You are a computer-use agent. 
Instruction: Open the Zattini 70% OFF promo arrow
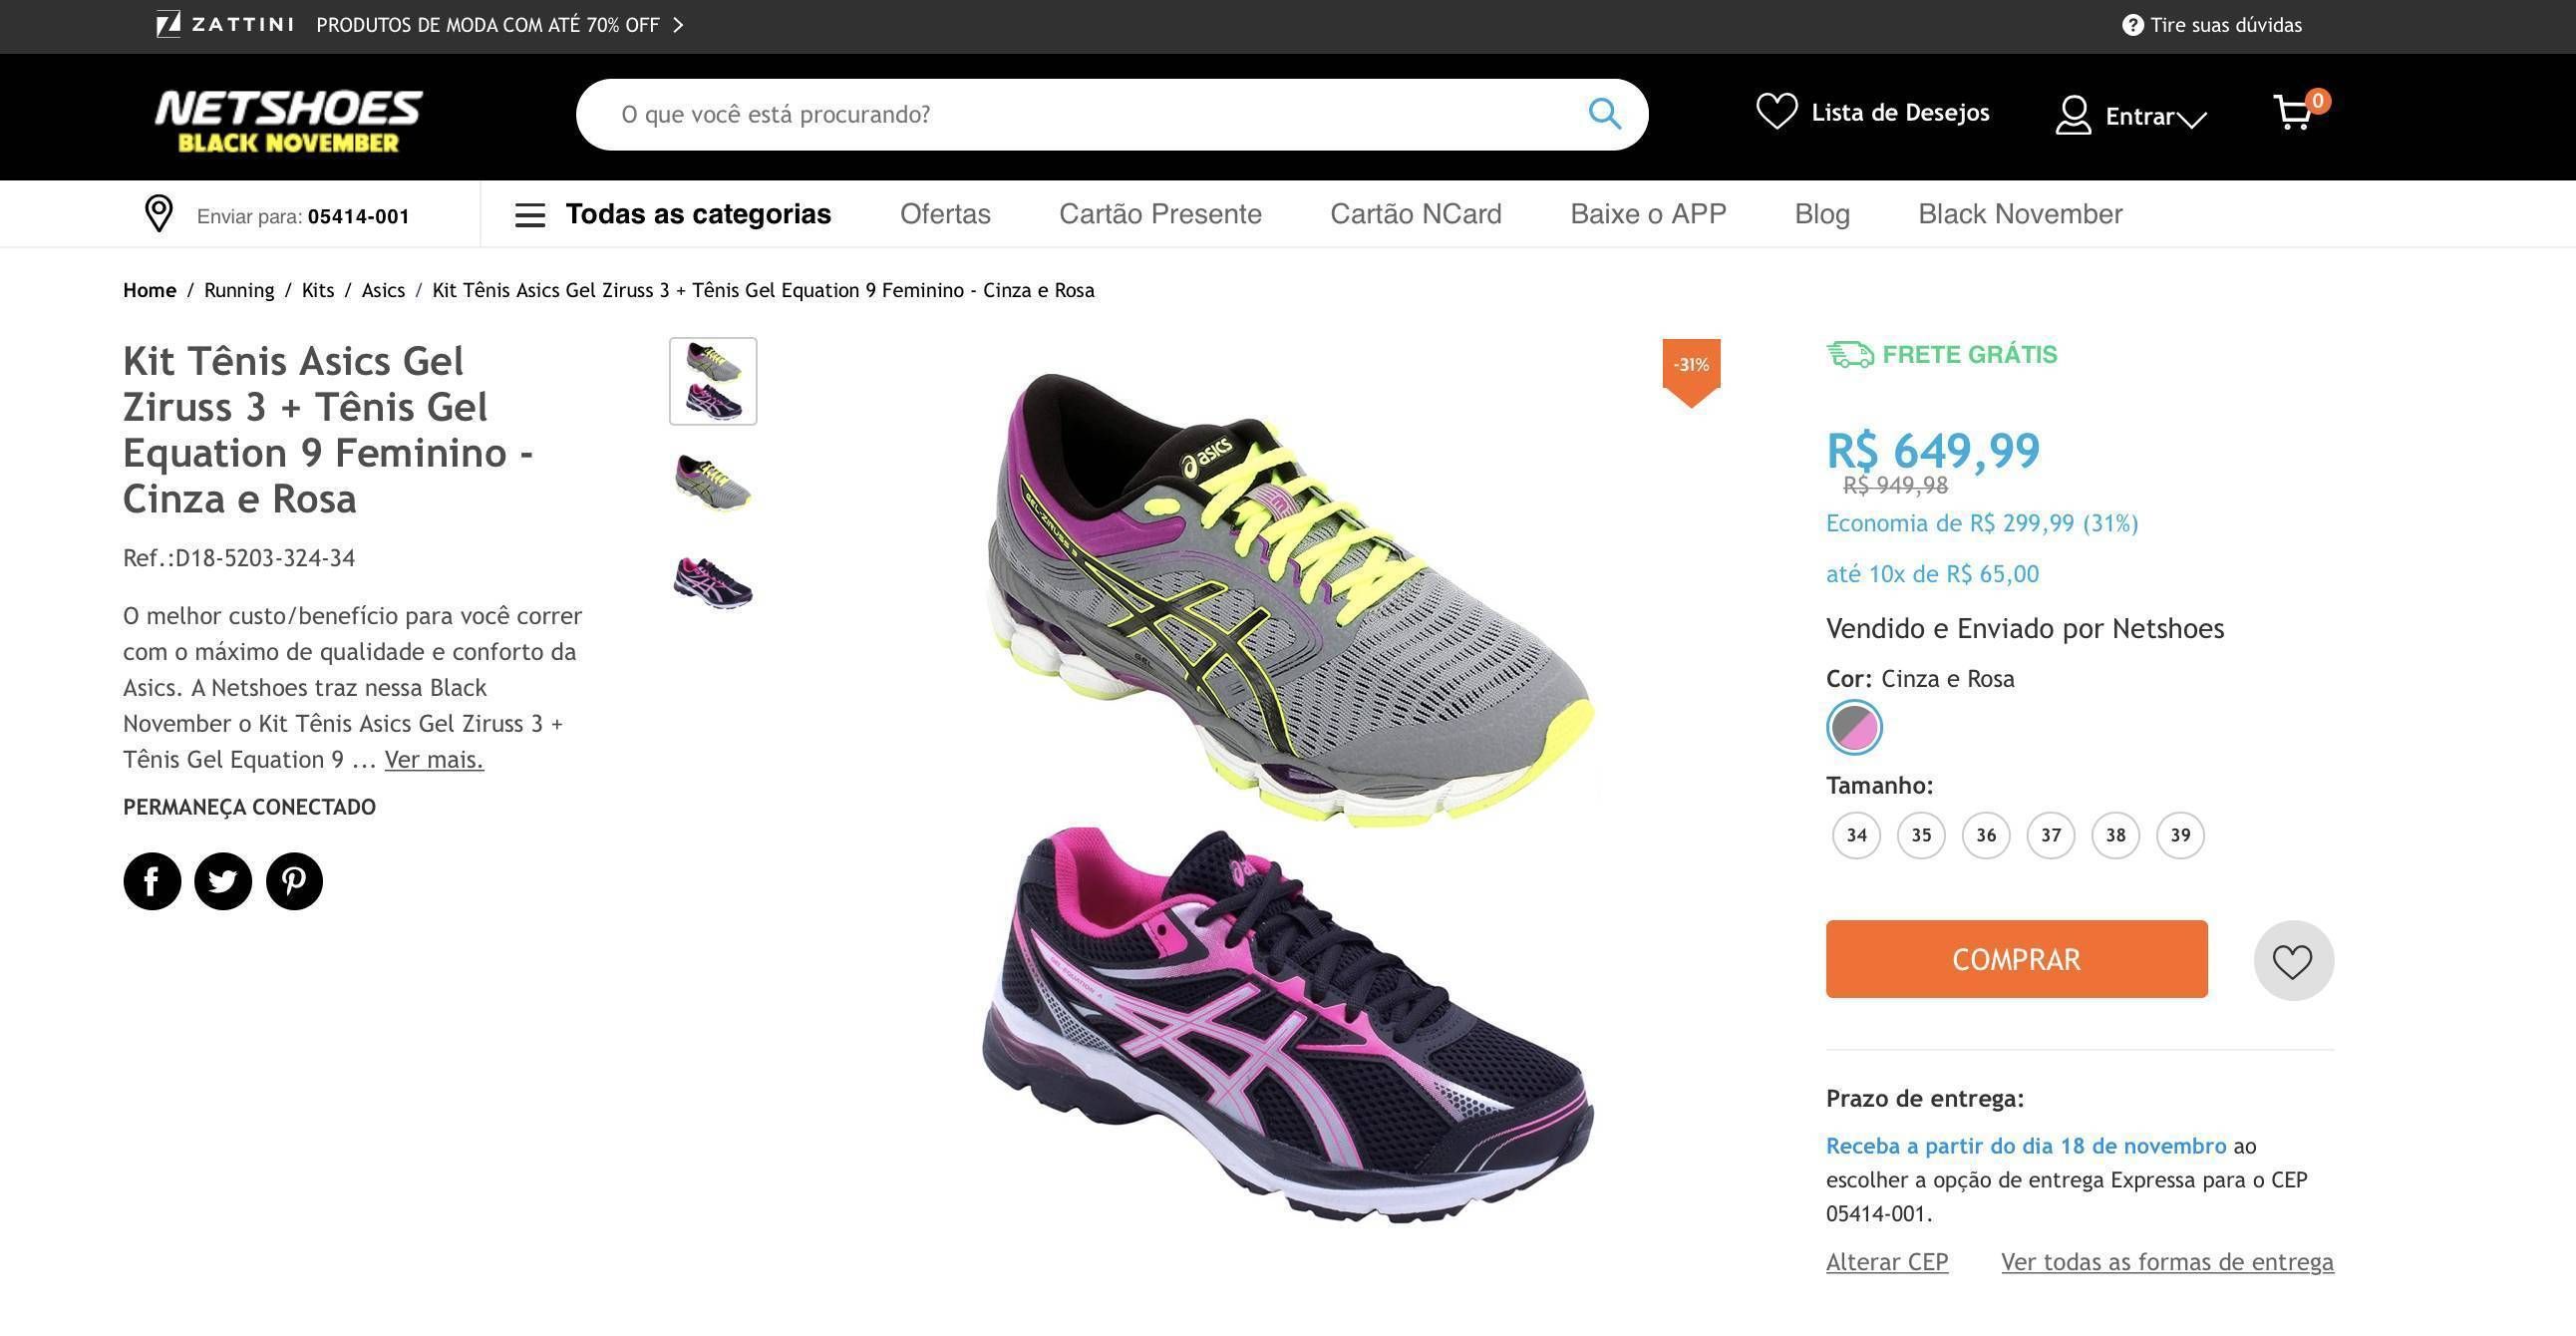[x=678, y=25]
